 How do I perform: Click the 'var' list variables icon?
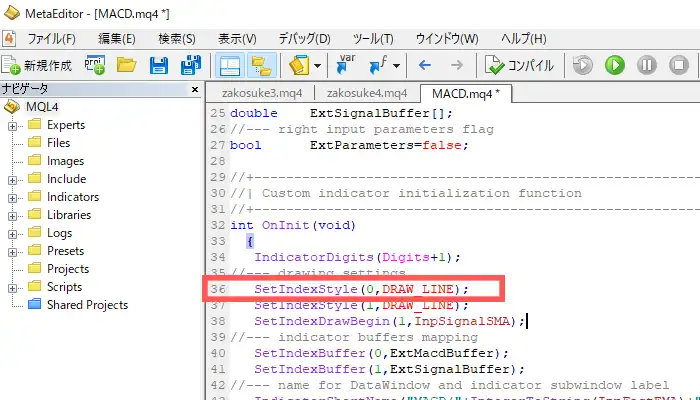click(x=346, y=64)
